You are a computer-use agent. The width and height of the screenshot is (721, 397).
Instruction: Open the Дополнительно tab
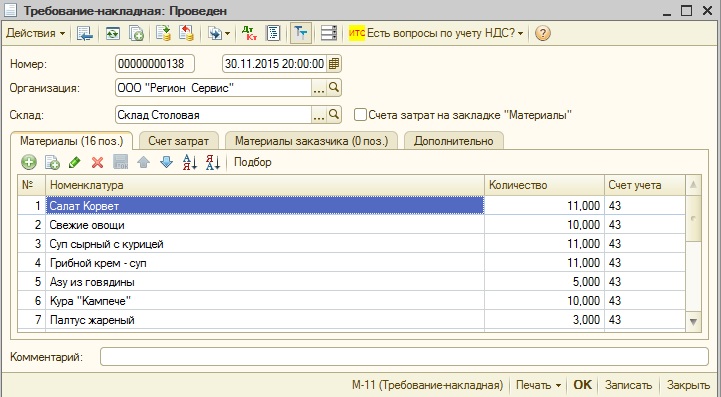(x=453, y=141)
